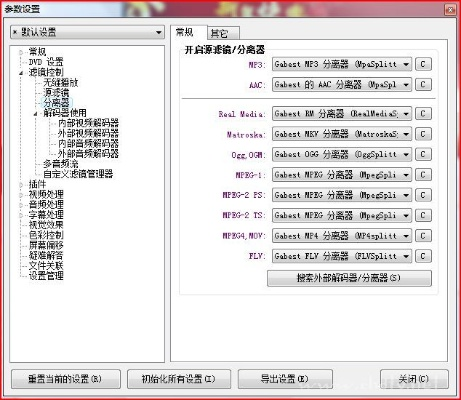
Task: Click the C button beside MP3
Action: pos(423,64)
